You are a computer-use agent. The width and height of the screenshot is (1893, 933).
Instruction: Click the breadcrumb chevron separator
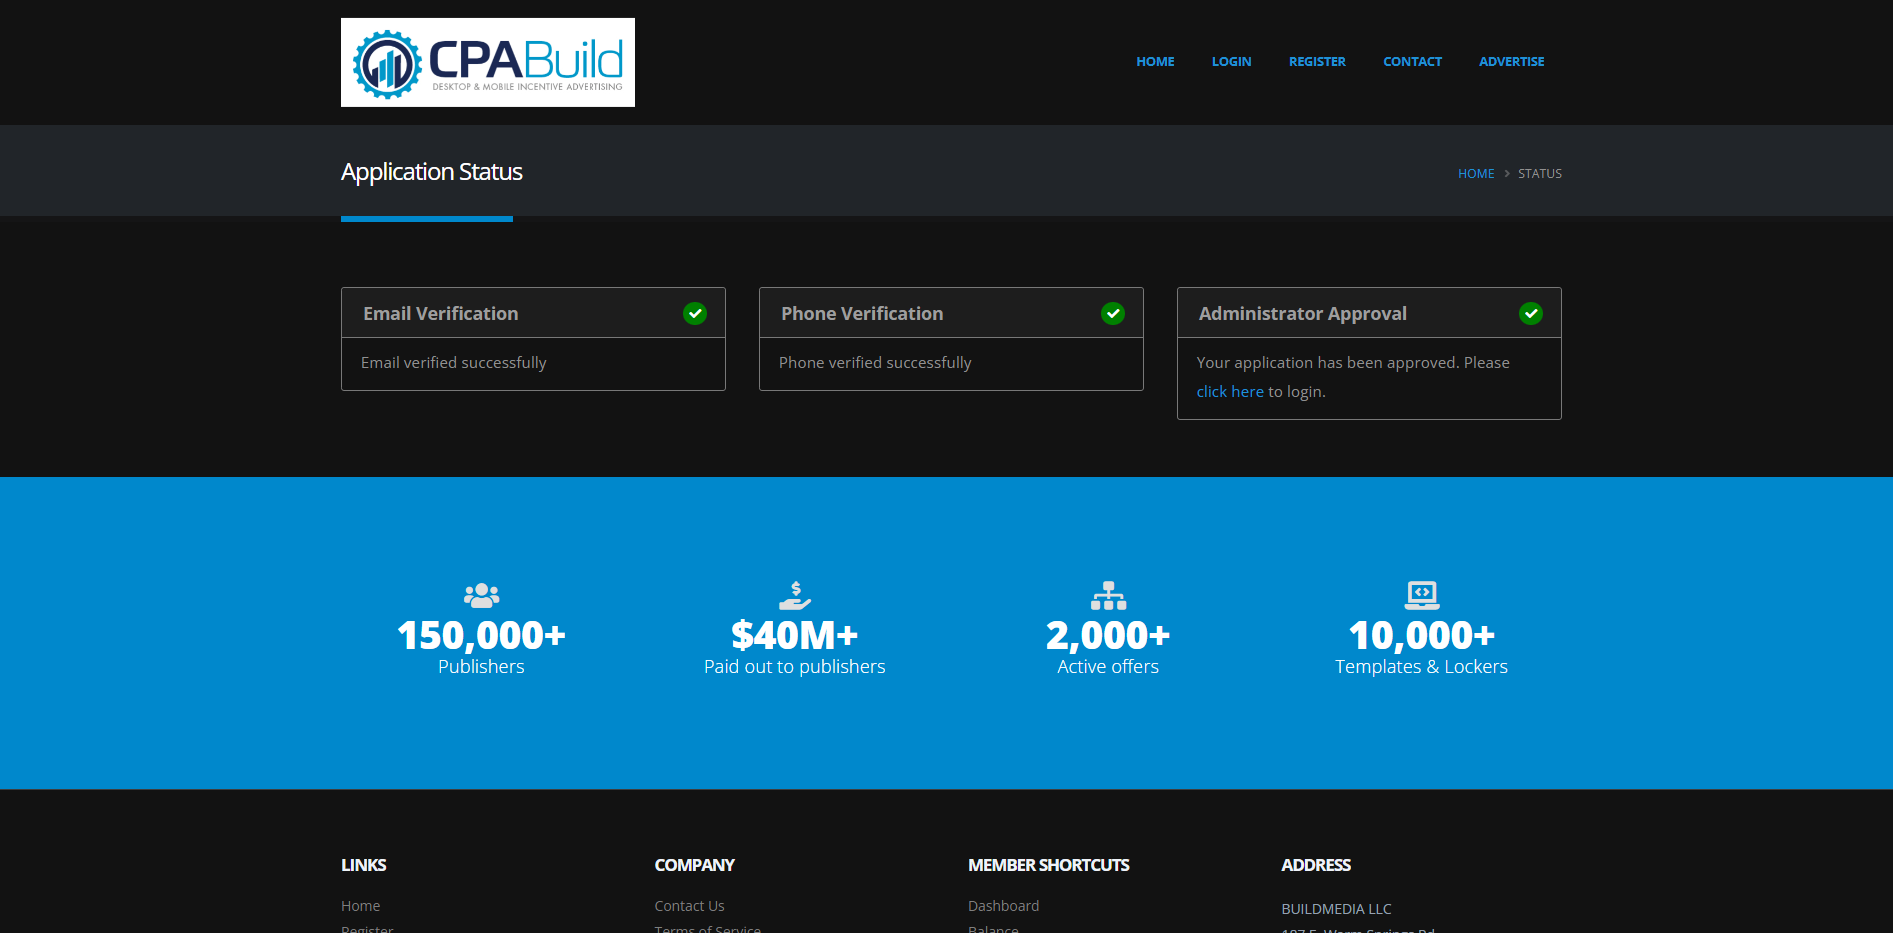(x=1507, y=174)
